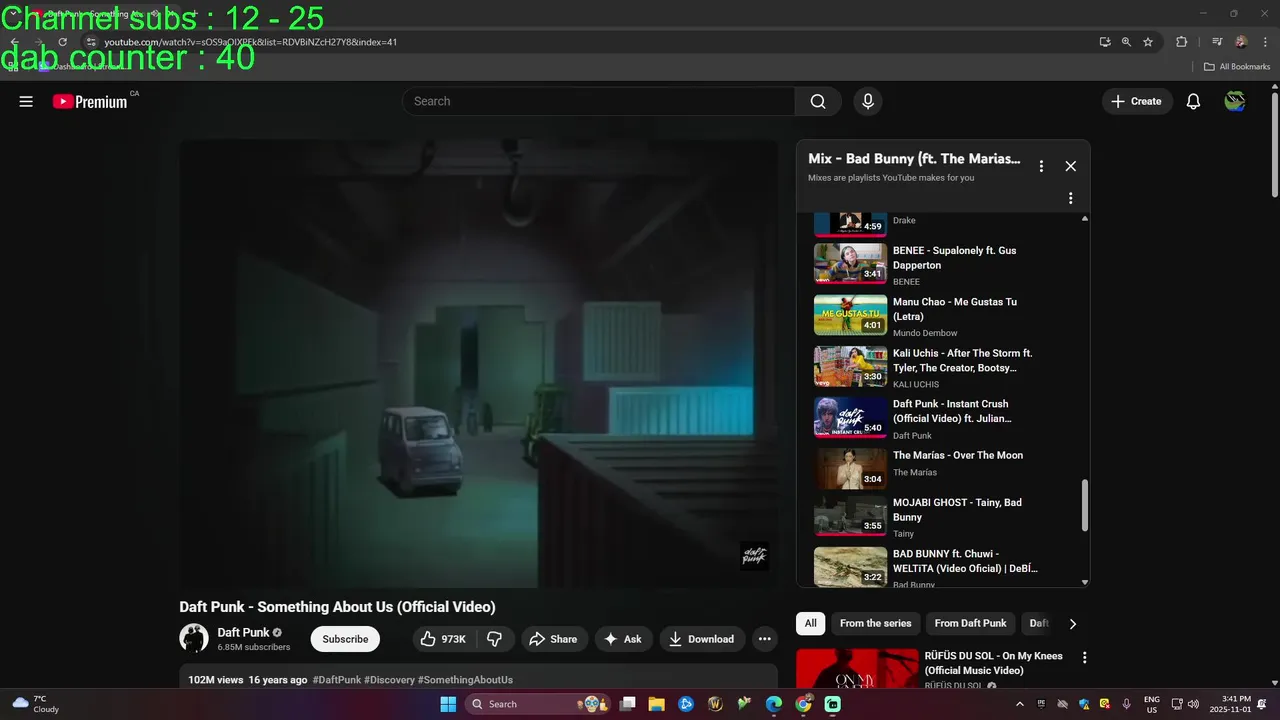Open the Mix playlist header options menu
This screenshot has width=1280, height=720.
1041,166
